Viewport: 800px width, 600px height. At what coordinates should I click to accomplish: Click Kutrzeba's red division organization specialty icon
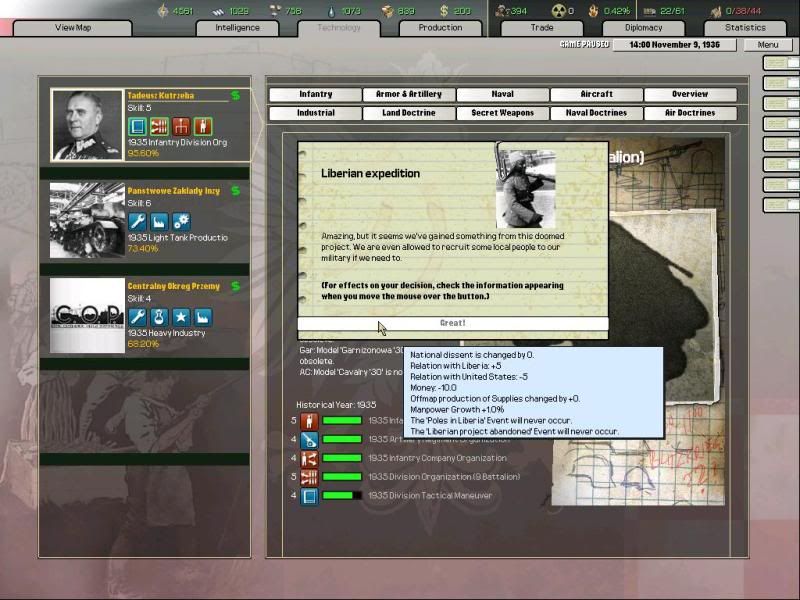click(159, 126)
